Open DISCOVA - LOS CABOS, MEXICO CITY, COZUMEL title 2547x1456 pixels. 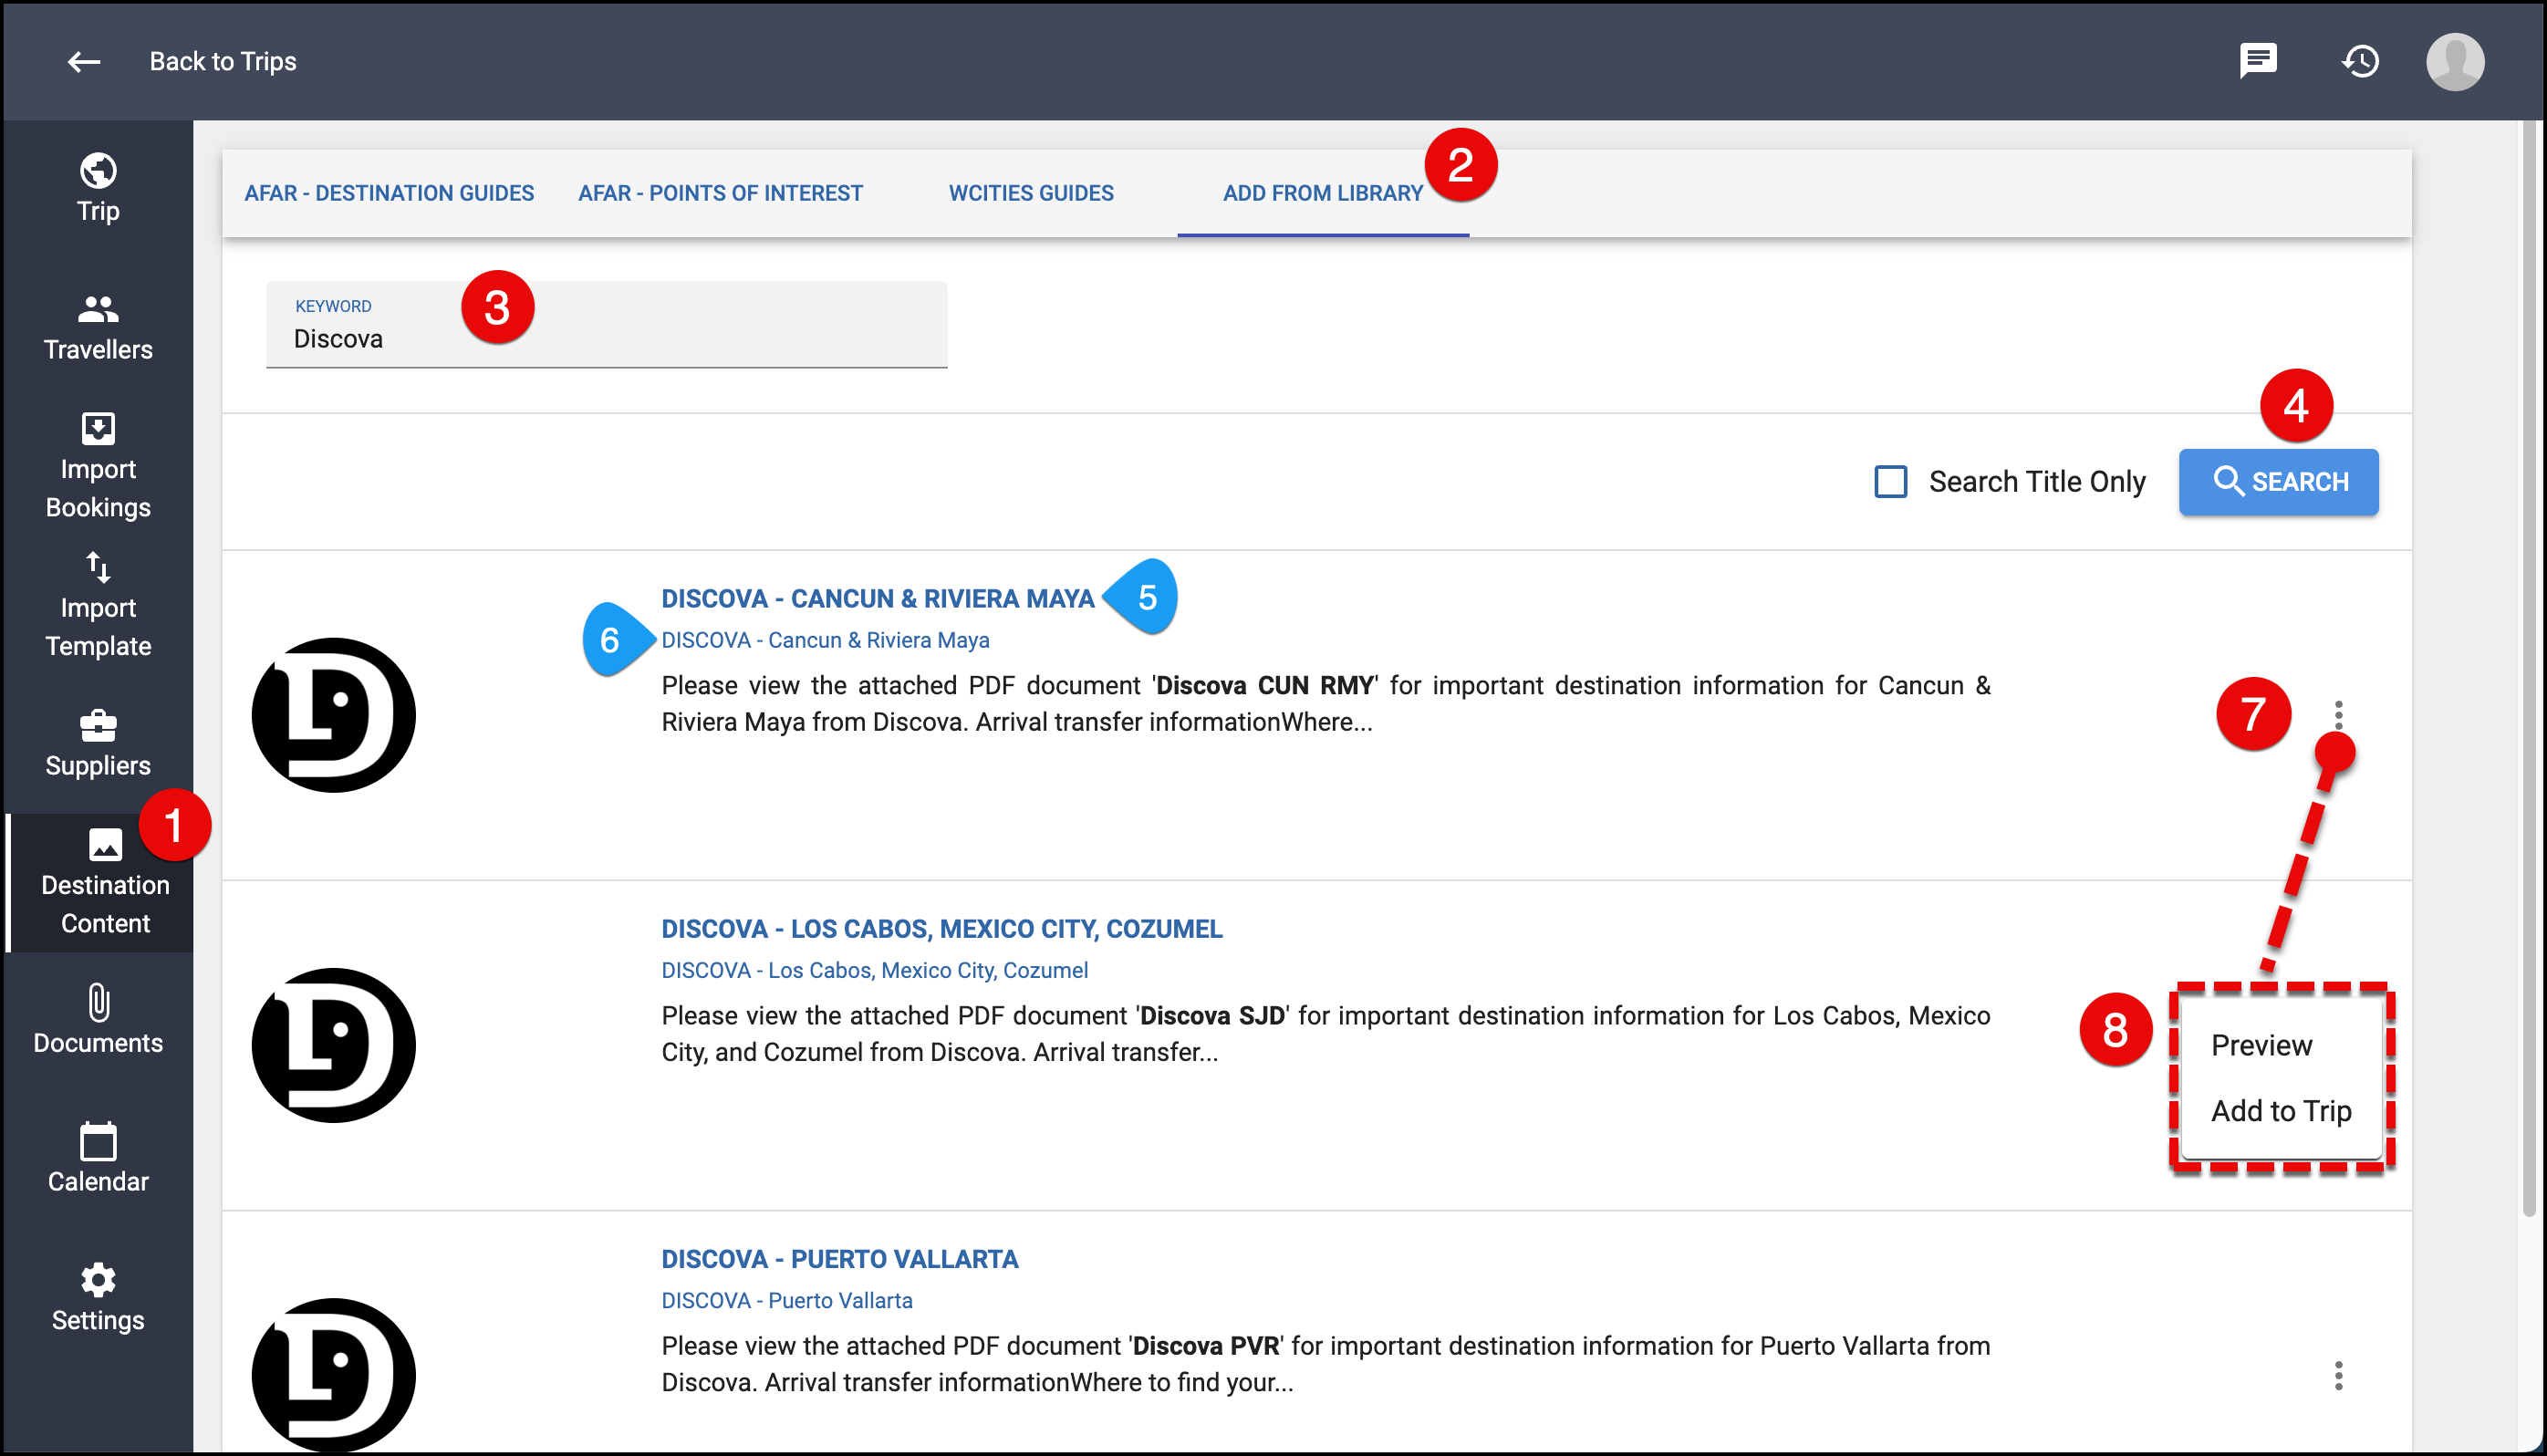[941, 929]
